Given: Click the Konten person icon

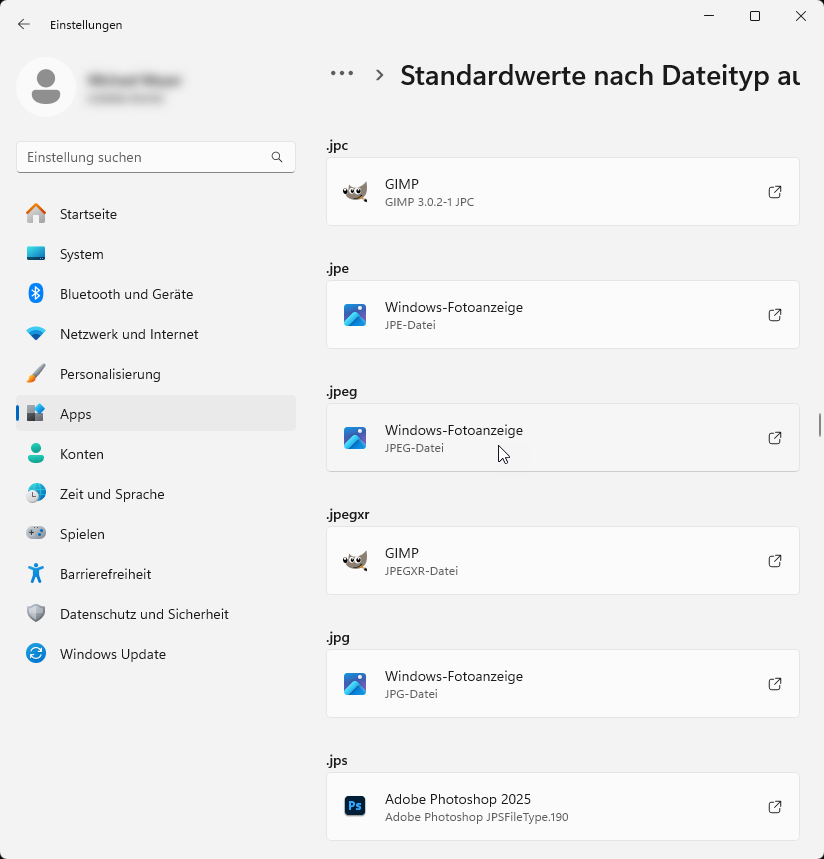Looking at the screenshot, I should coord(36,454).
